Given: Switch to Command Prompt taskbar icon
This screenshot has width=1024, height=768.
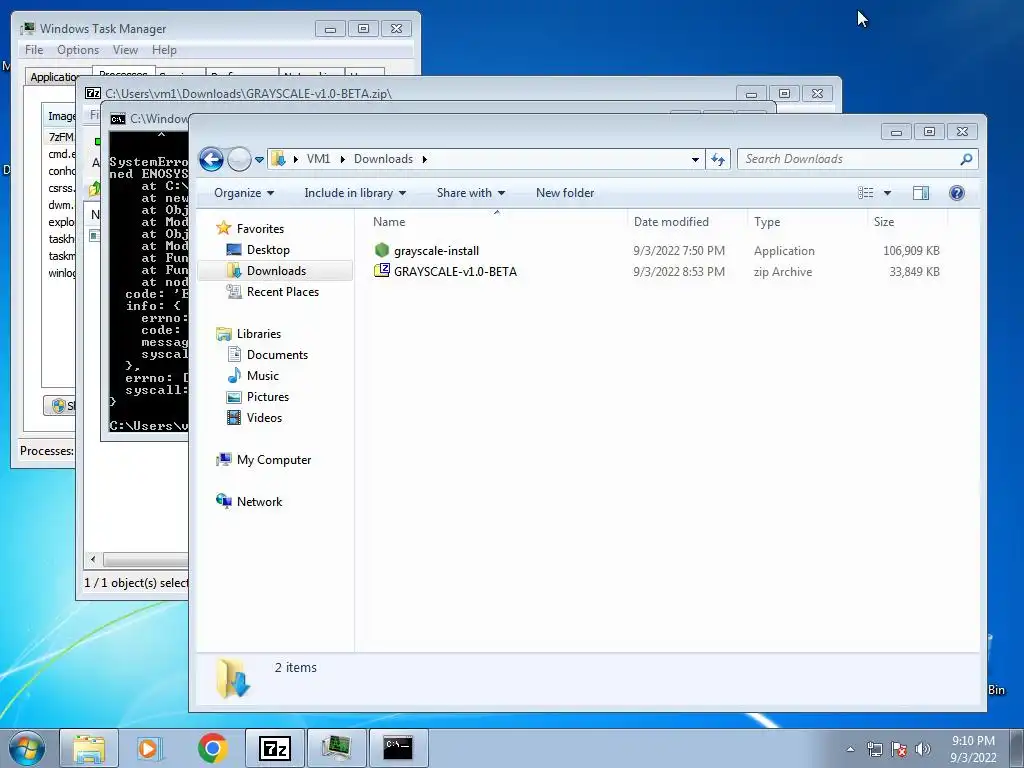Looking at the screenshot, I should click(398, 748).
